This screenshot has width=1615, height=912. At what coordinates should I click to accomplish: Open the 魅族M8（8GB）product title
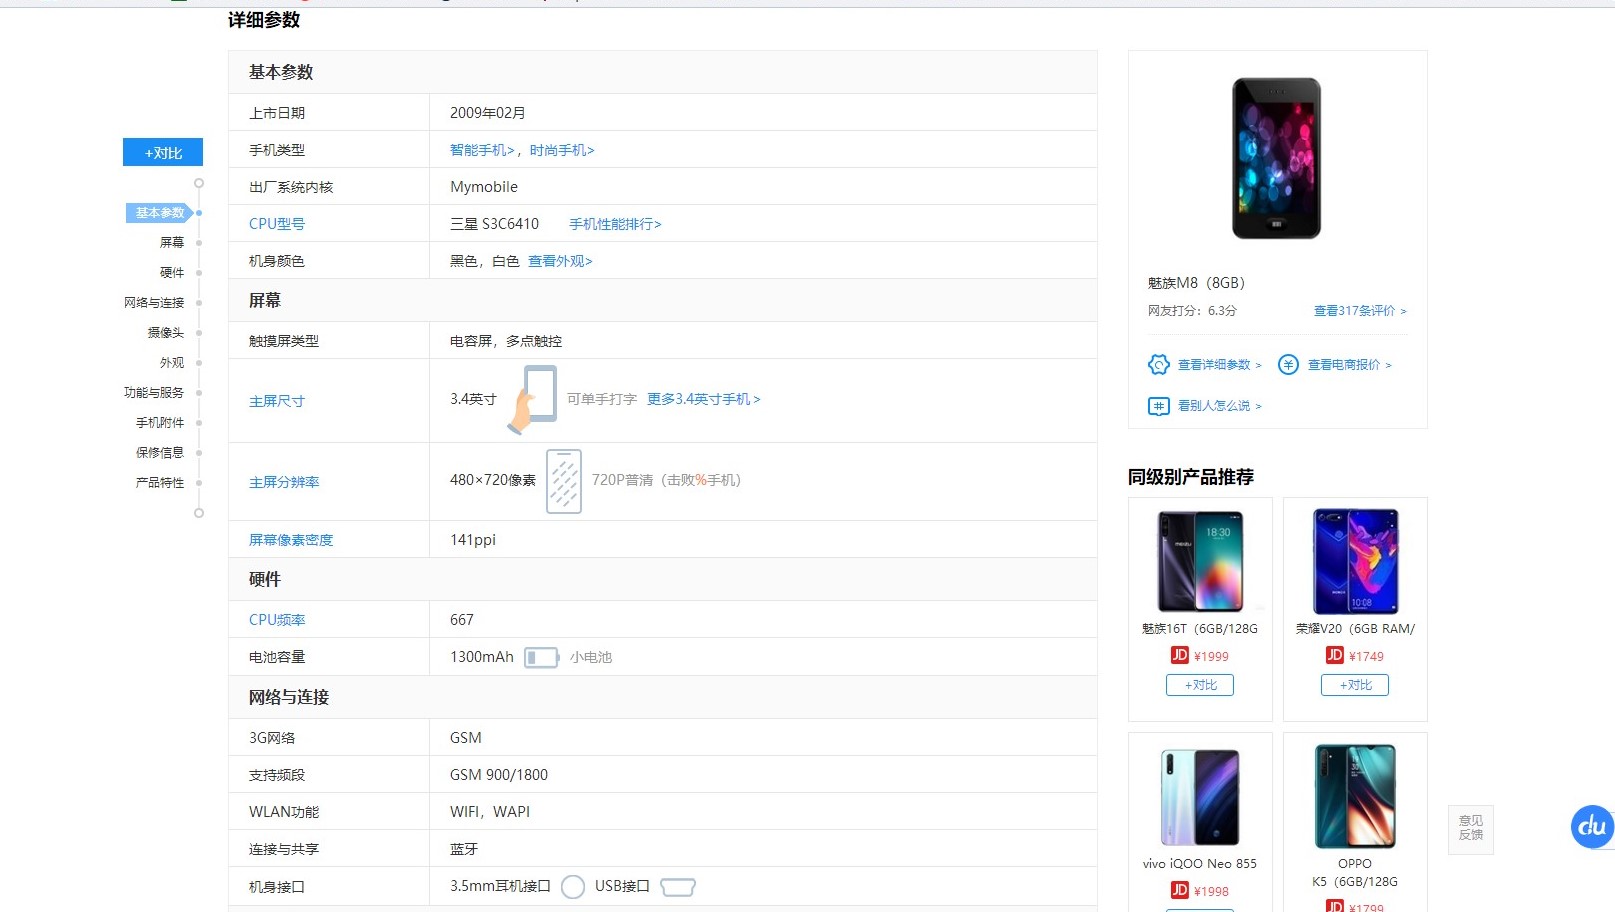[1196, 283]
